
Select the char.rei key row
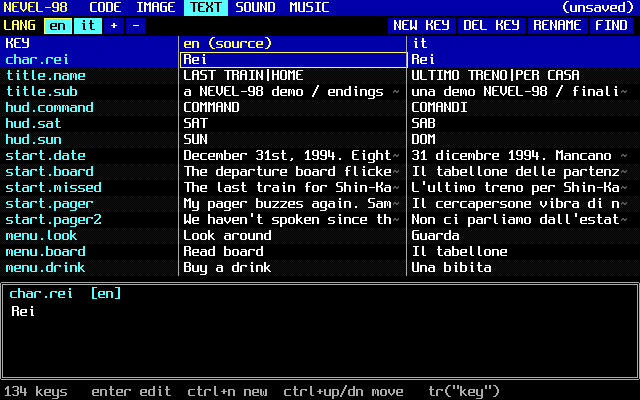click(x=89, y=60)
